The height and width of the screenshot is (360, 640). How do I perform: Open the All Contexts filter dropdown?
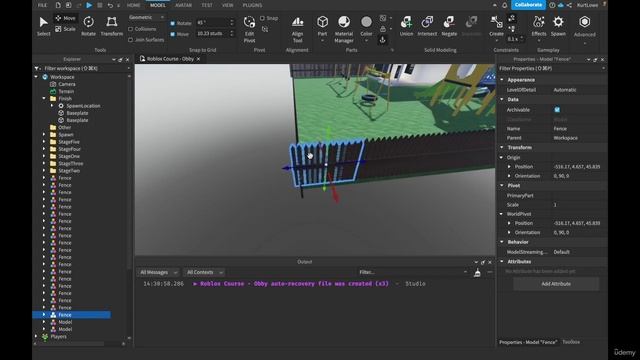204,272
